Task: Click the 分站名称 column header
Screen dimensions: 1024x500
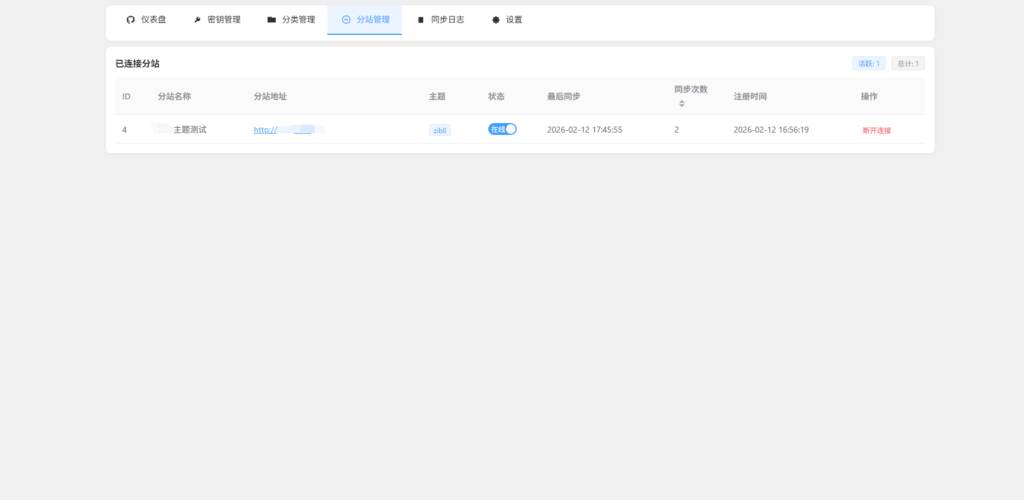Action: click(x=174, y=97)
